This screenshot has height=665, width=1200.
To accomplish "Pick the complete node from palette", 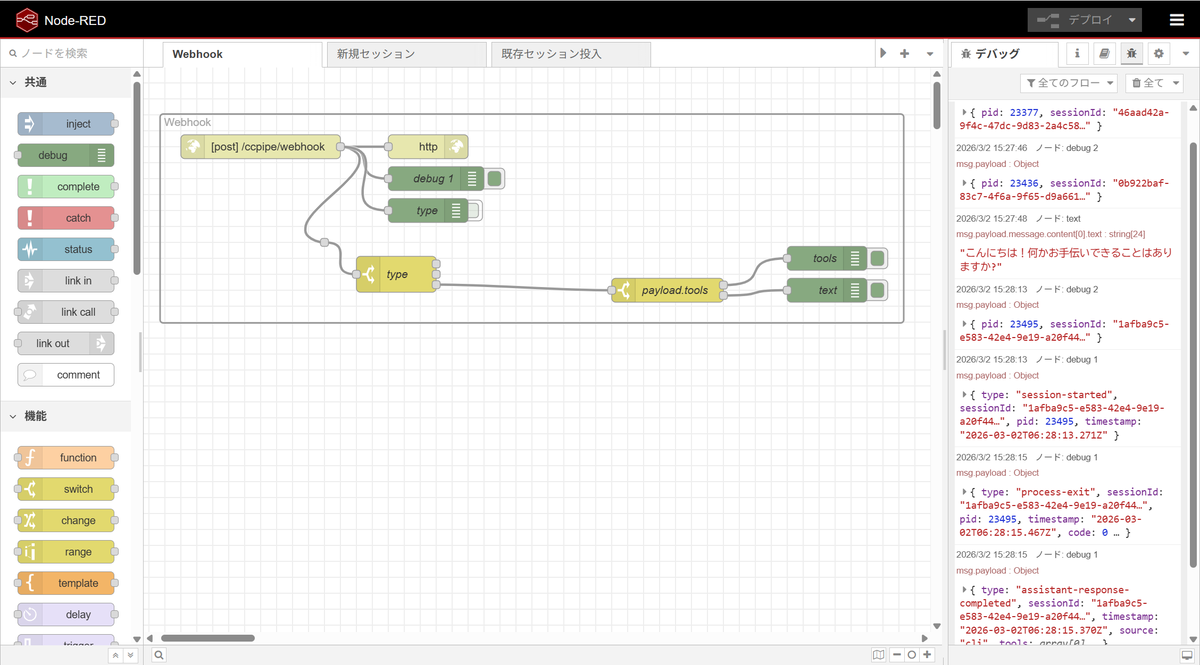I will (66, 186).
